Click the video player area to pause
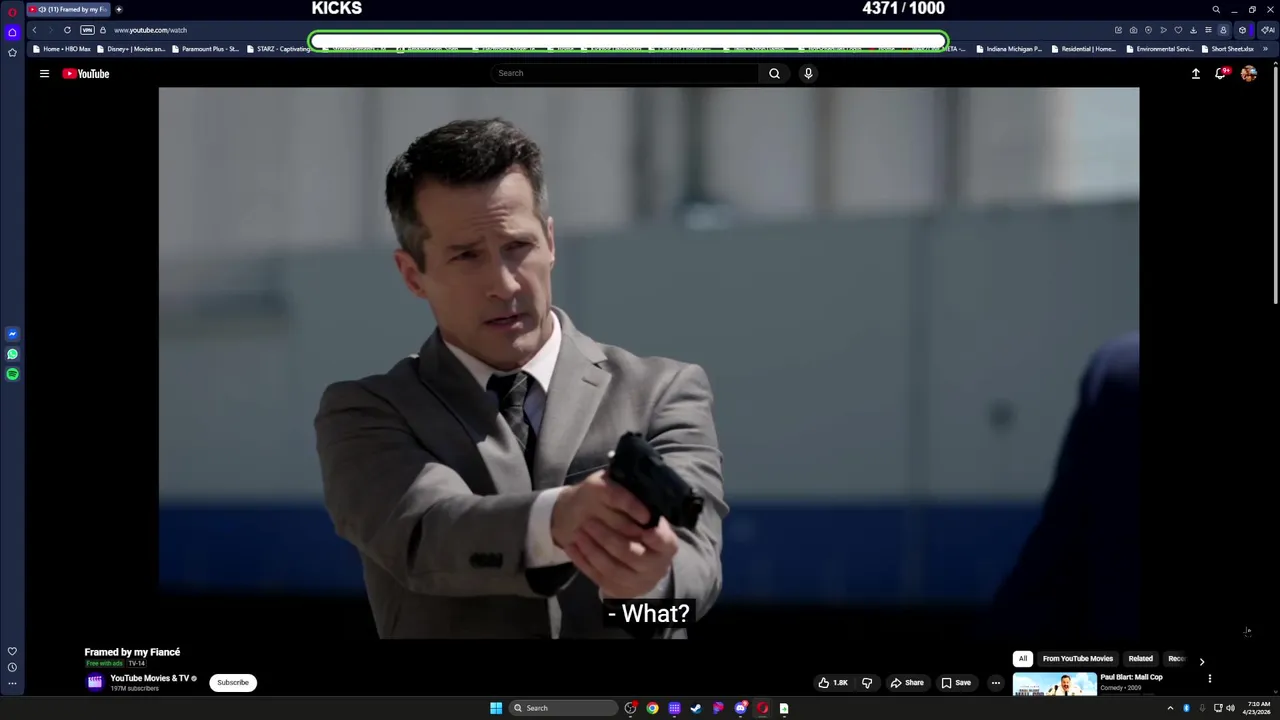 point(648,363)
